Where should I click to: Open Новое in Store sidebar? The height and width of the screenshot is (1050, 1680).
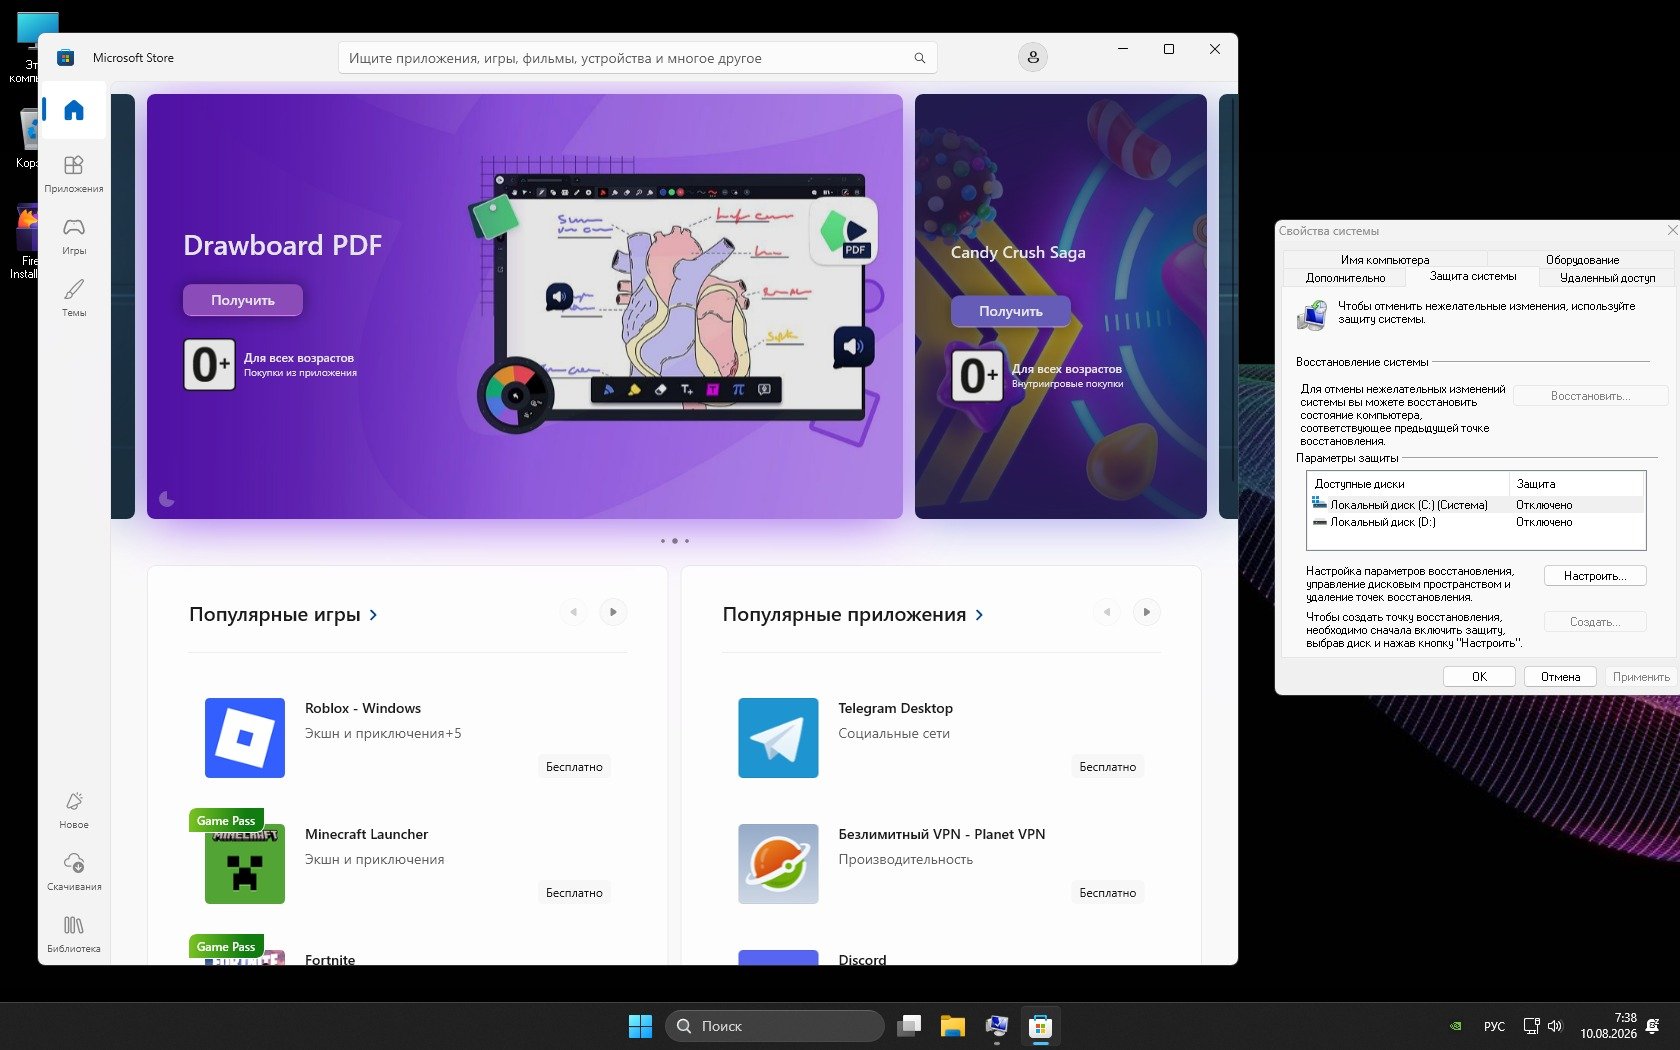tap(74, 809)
